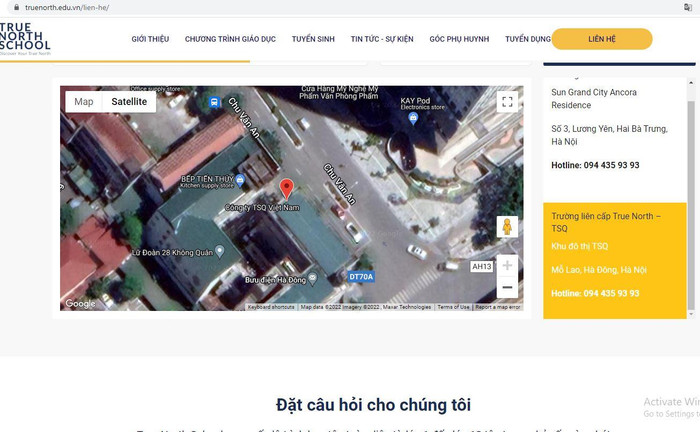Click AH13 road label on map
The height and width of the screenshot is (432, 700).
(x=482, y=266)
